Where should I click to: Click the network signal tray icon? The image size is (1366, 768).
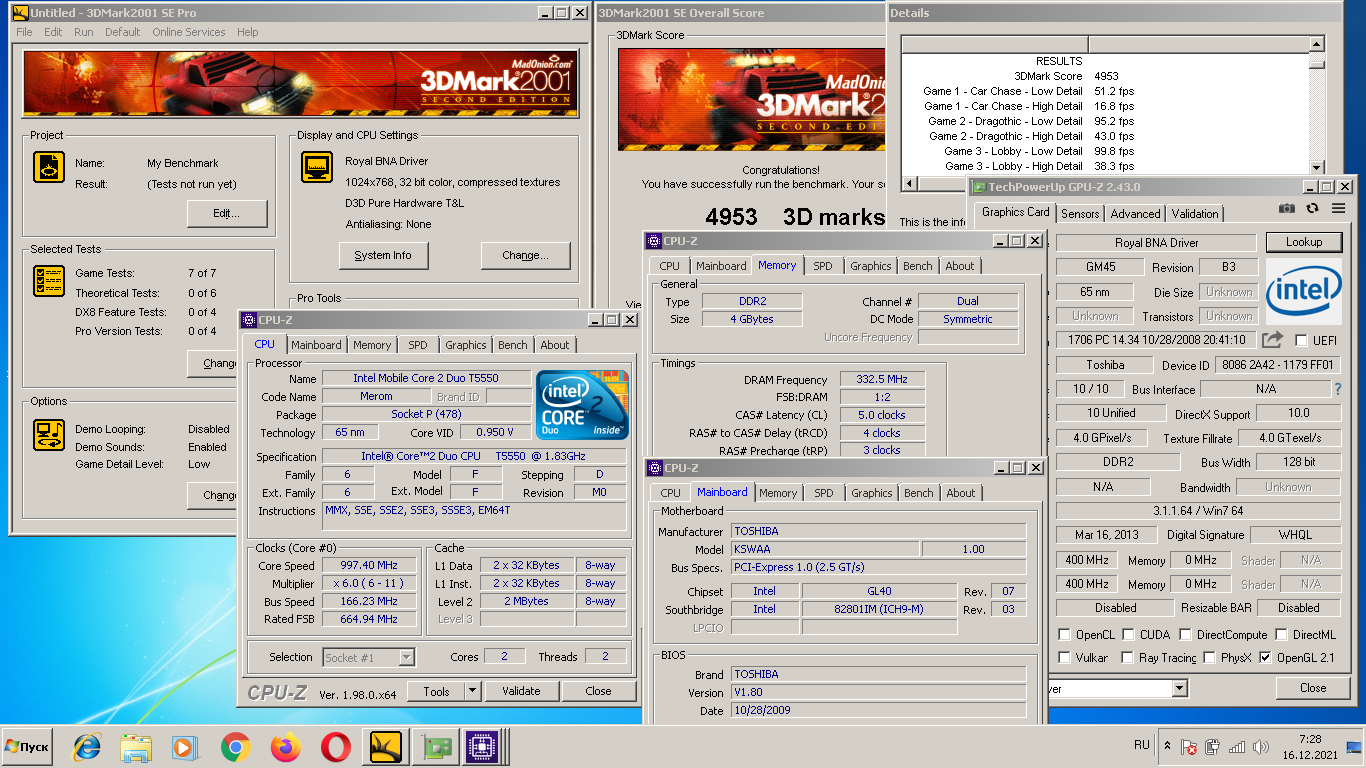[x=1237, y=747]
